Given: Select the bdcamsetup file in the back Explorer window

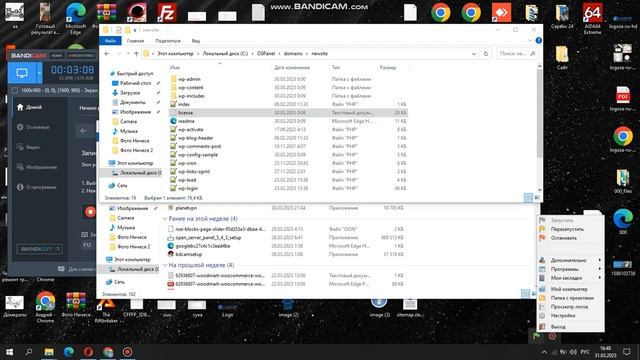Looking at the screenshot, I should [189, 254].
